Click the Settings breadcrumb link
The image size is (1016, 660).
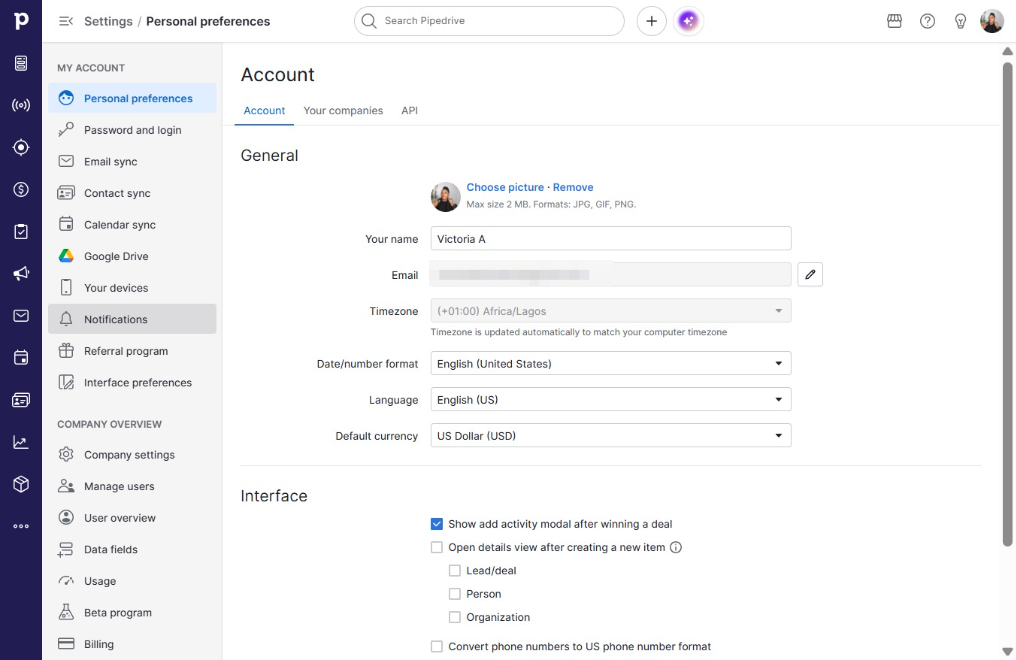click(x=108, y=21)
